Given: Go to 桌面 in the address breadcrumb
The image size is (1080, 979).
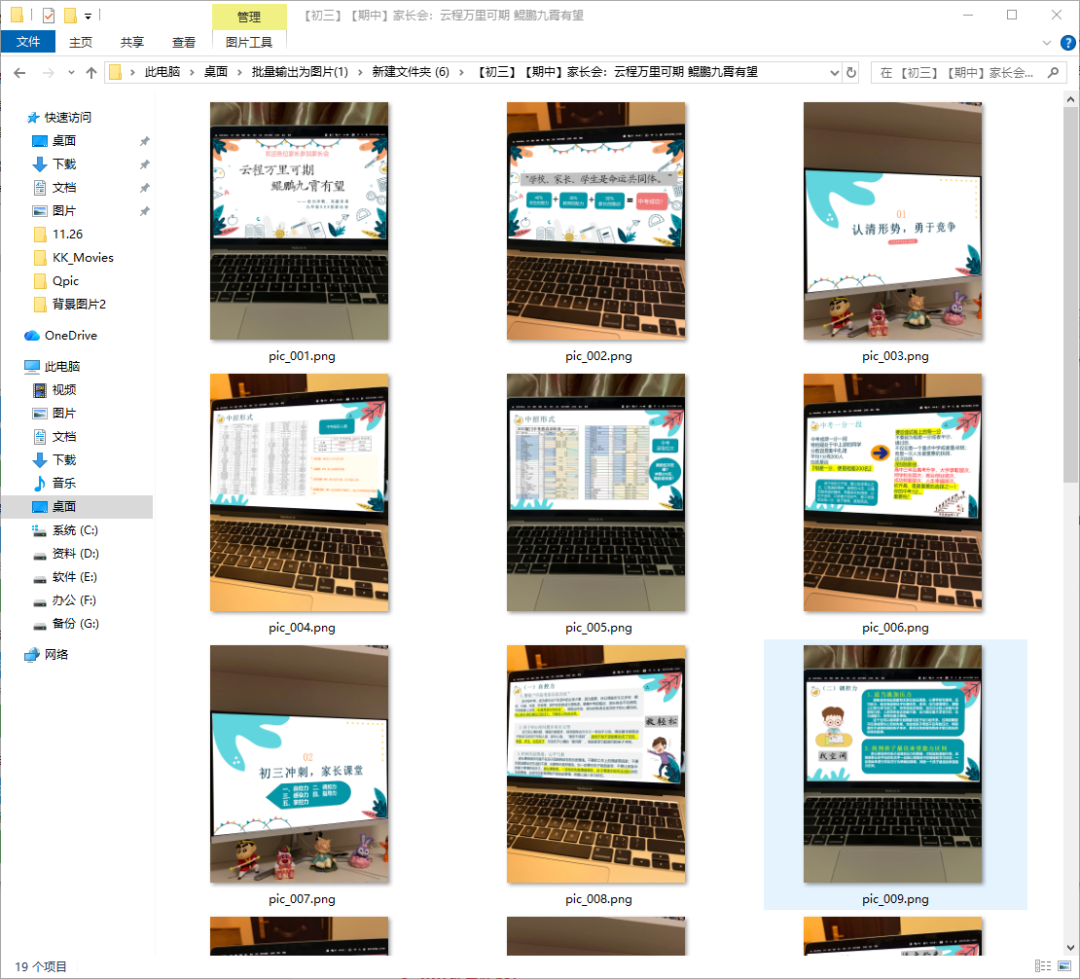Looking at the screenshot, I should pos(215,72).
